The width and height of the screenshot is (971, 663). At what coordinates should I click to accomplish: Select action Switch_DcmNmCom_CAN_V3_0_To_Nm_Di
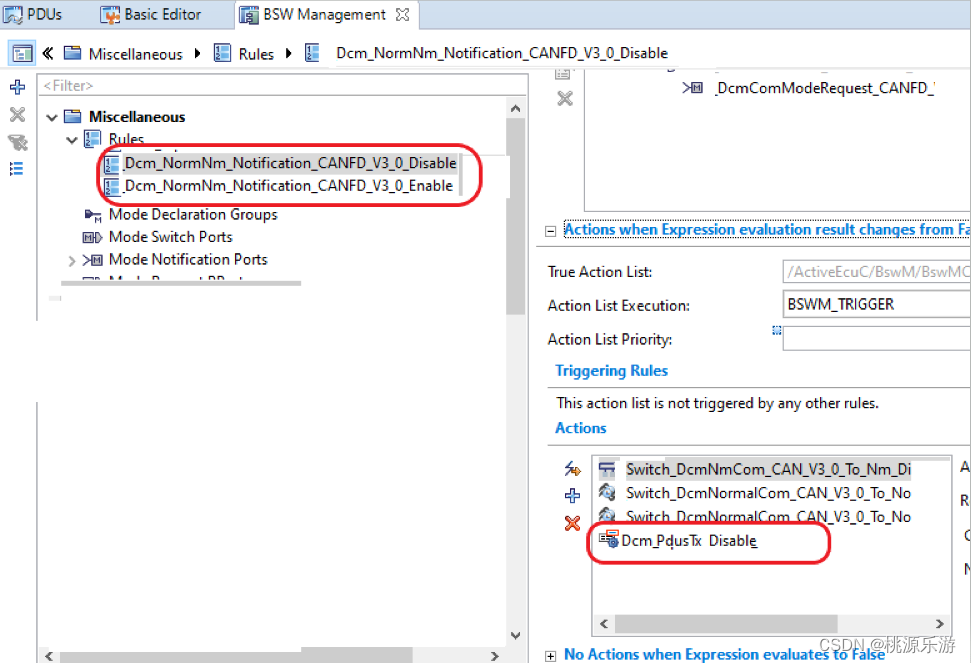point(768,469)
